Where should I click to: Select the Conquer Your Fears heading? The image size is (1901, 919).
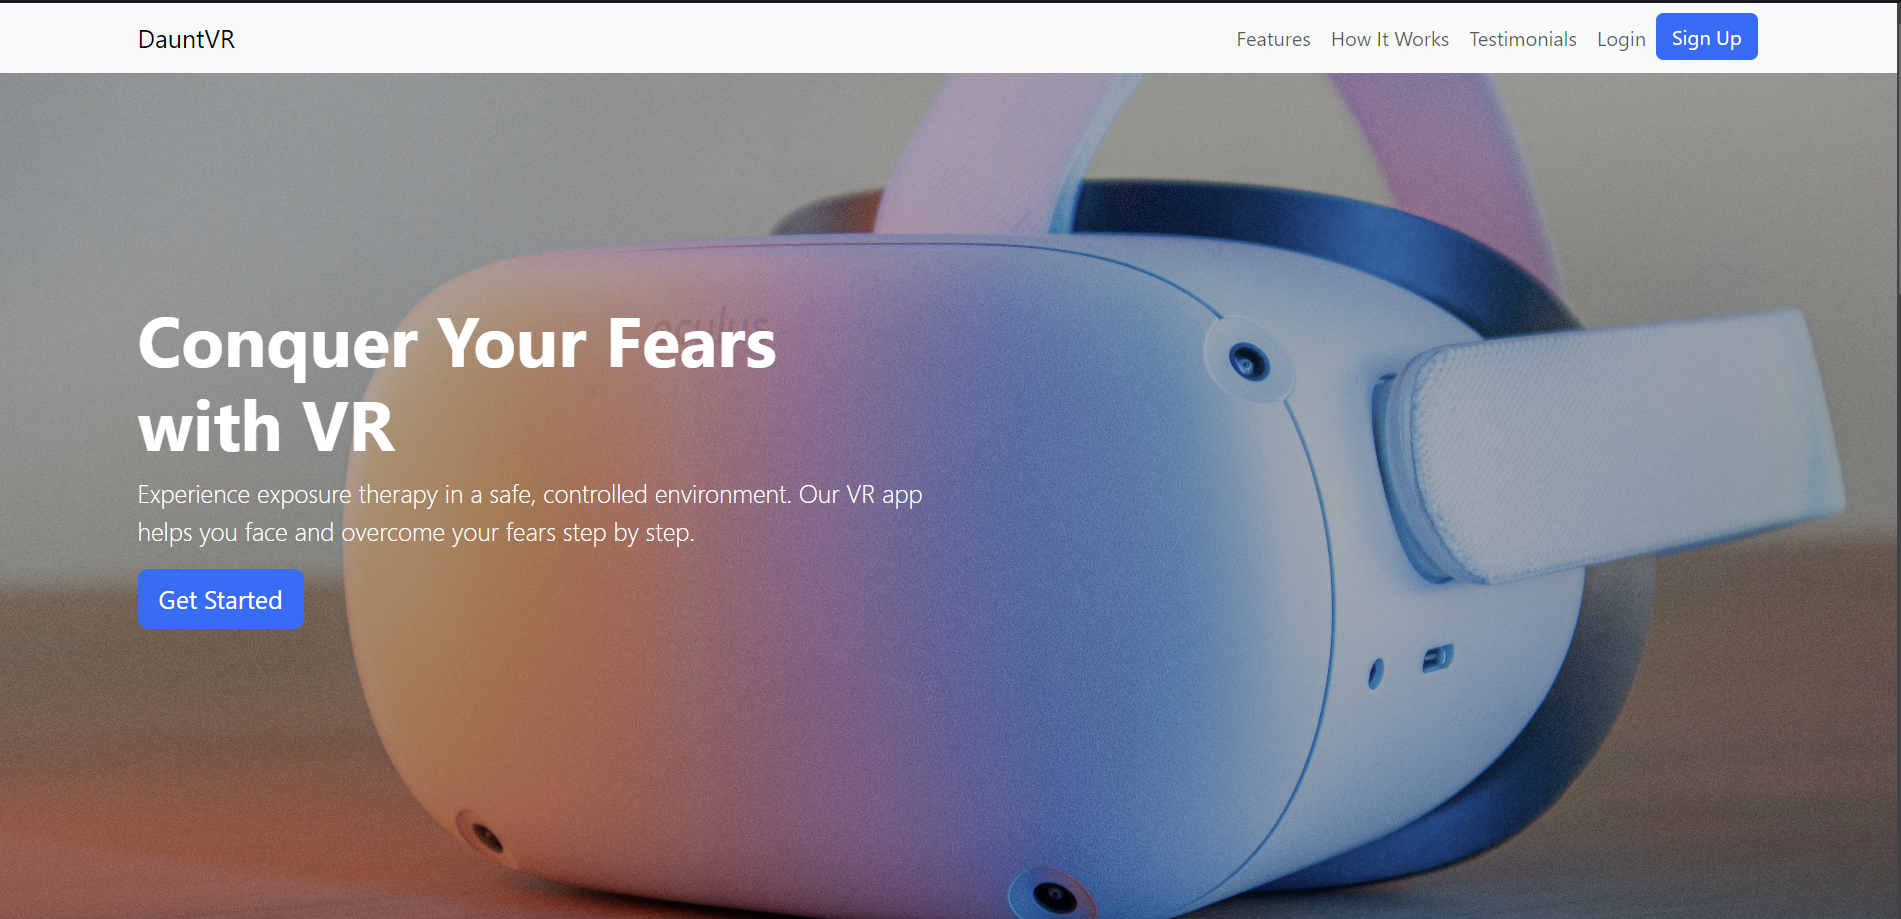[x=457, y=384]
